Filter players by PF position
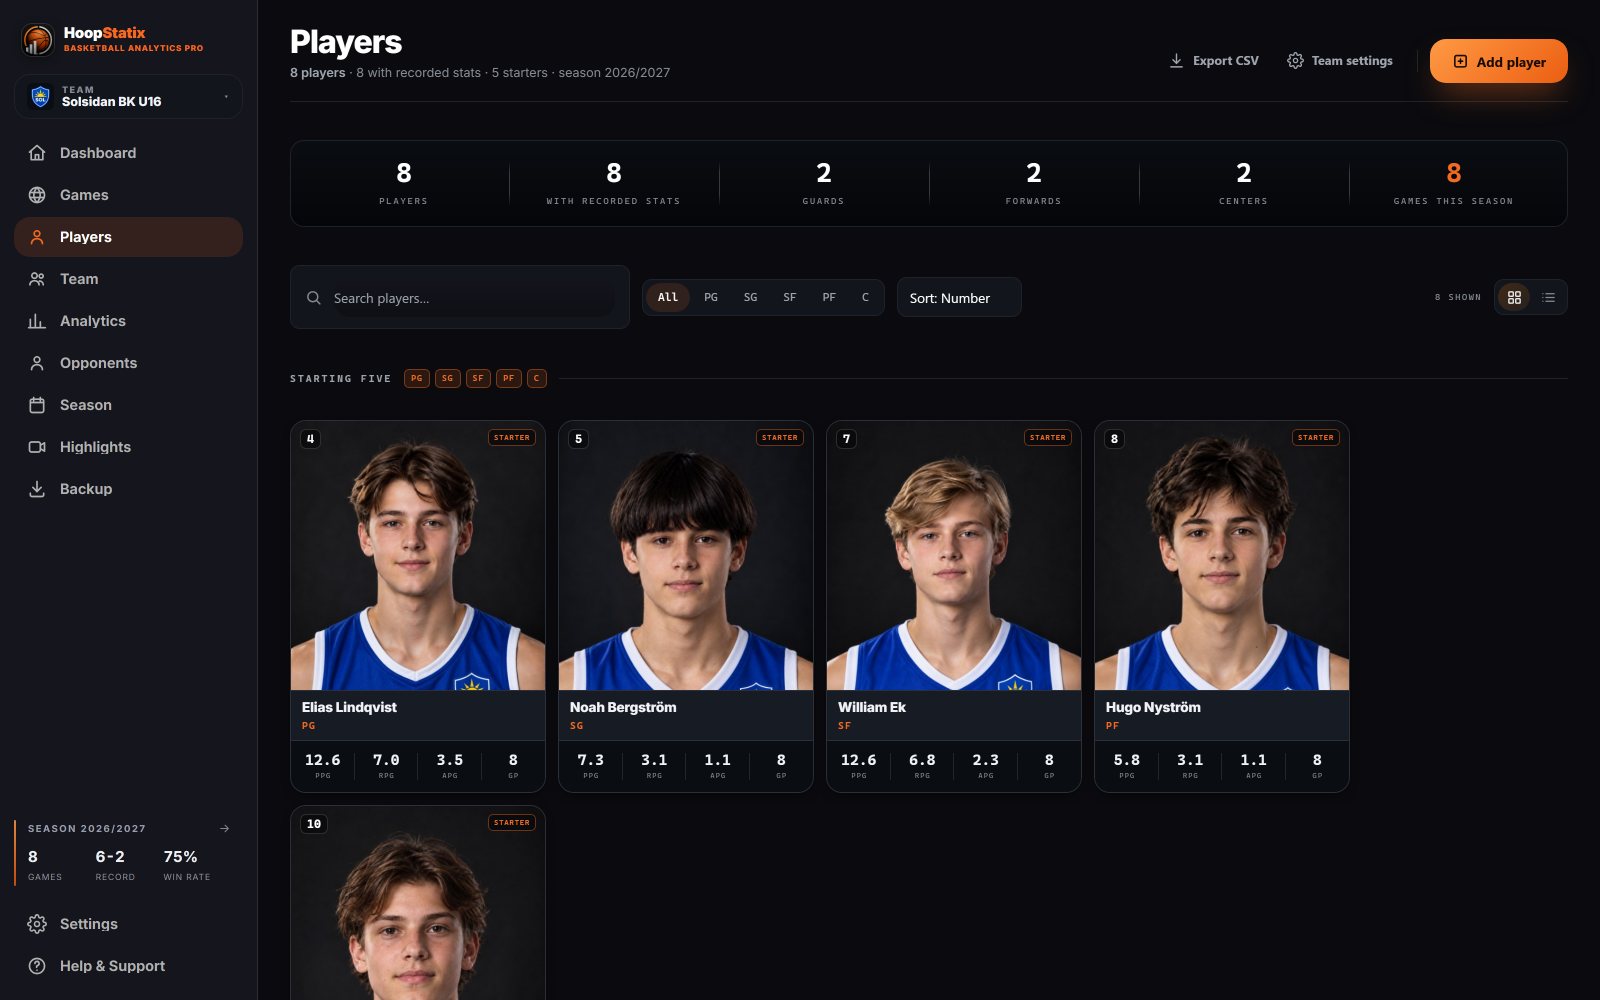 [829, 297]
